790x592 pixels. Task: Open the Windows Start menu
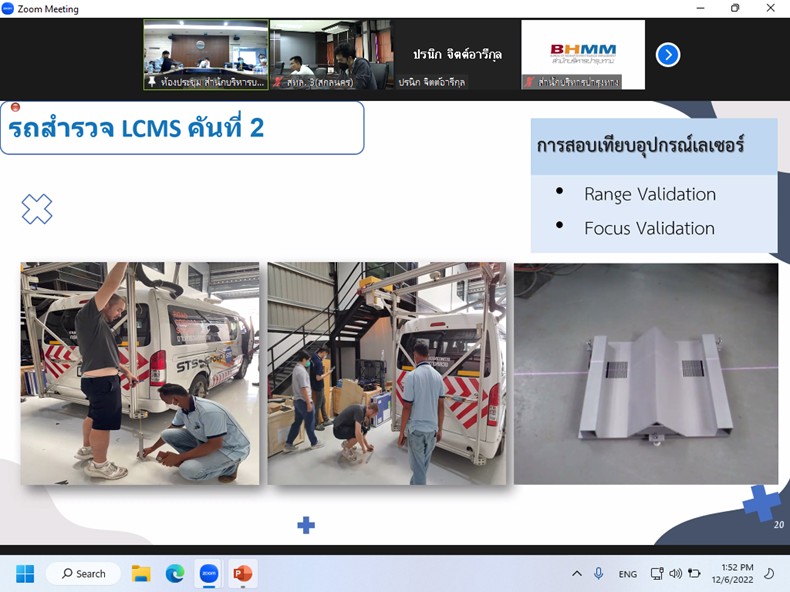(25, 574)
